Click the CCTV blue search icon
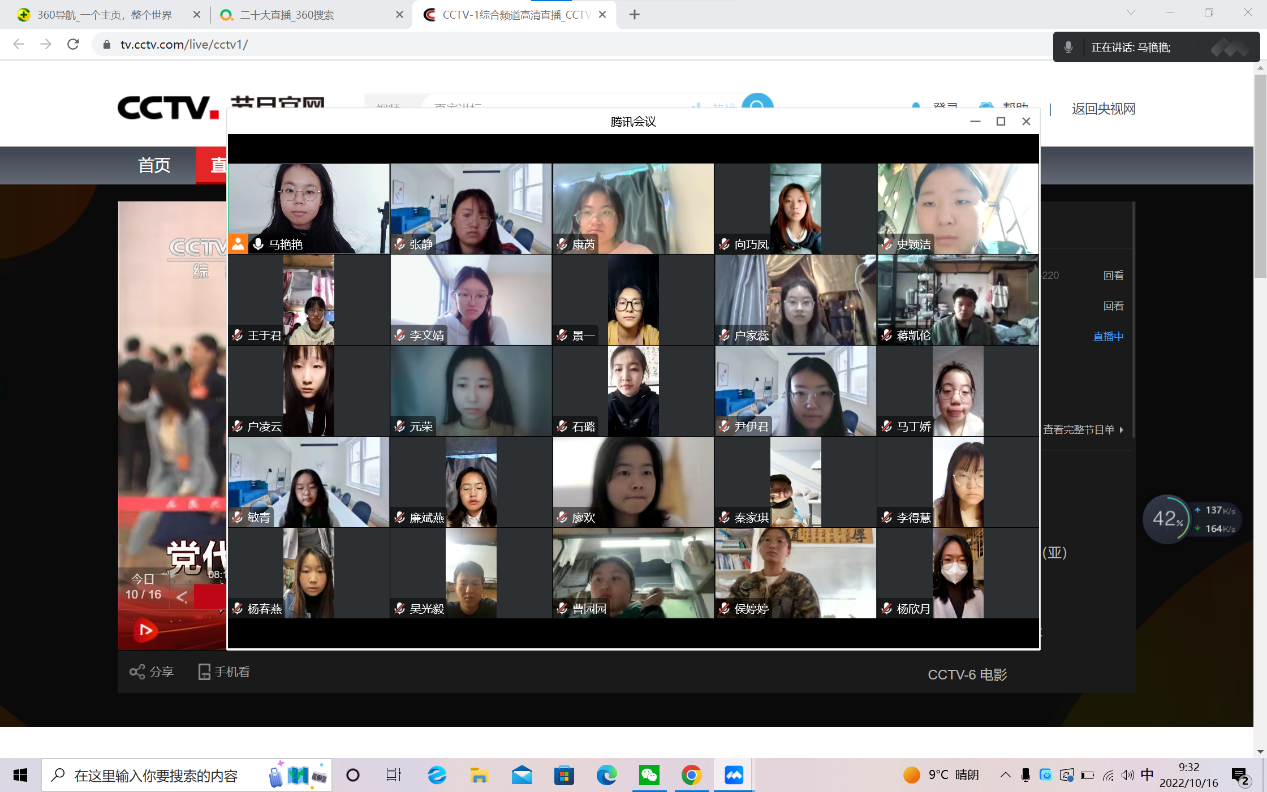This screenshot has width=1267, height=792. (x=757, y=107)
